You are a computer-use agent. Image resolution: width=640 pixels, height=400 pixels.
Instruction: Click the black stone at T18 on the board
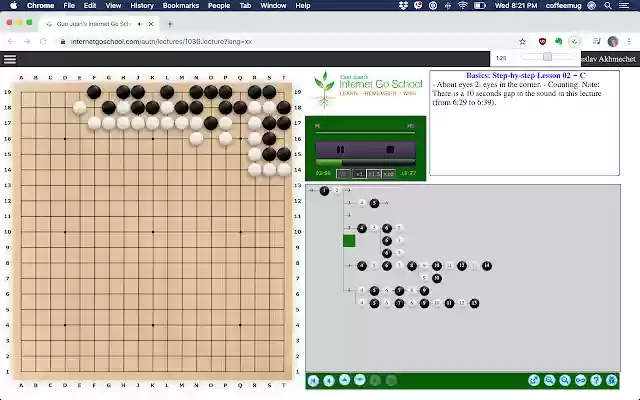[x=284, y=108]
